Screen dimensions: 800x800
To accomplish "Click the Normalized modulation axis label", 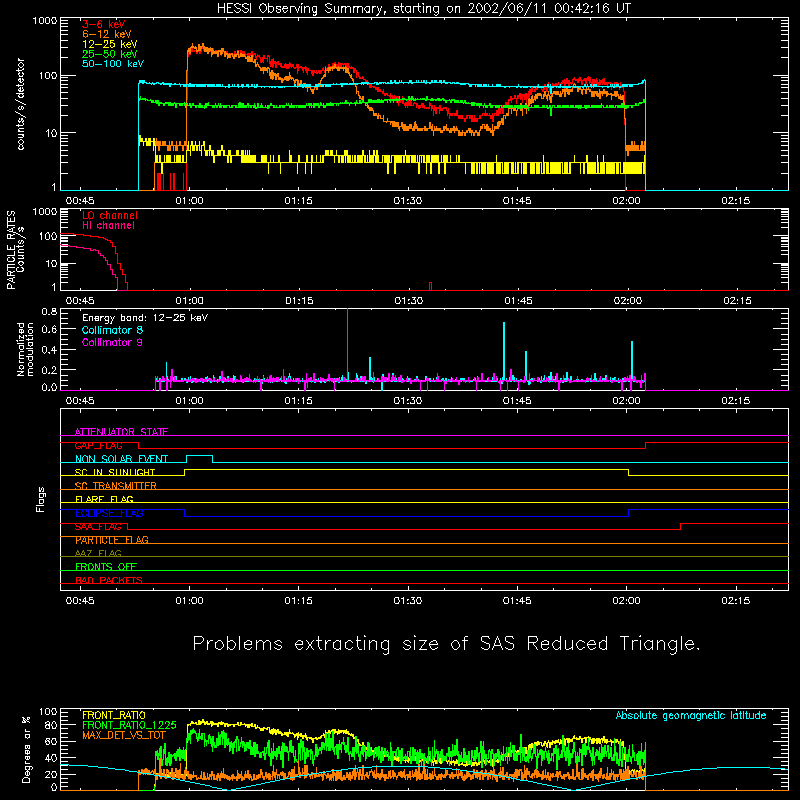I will (x=25, y=349).
